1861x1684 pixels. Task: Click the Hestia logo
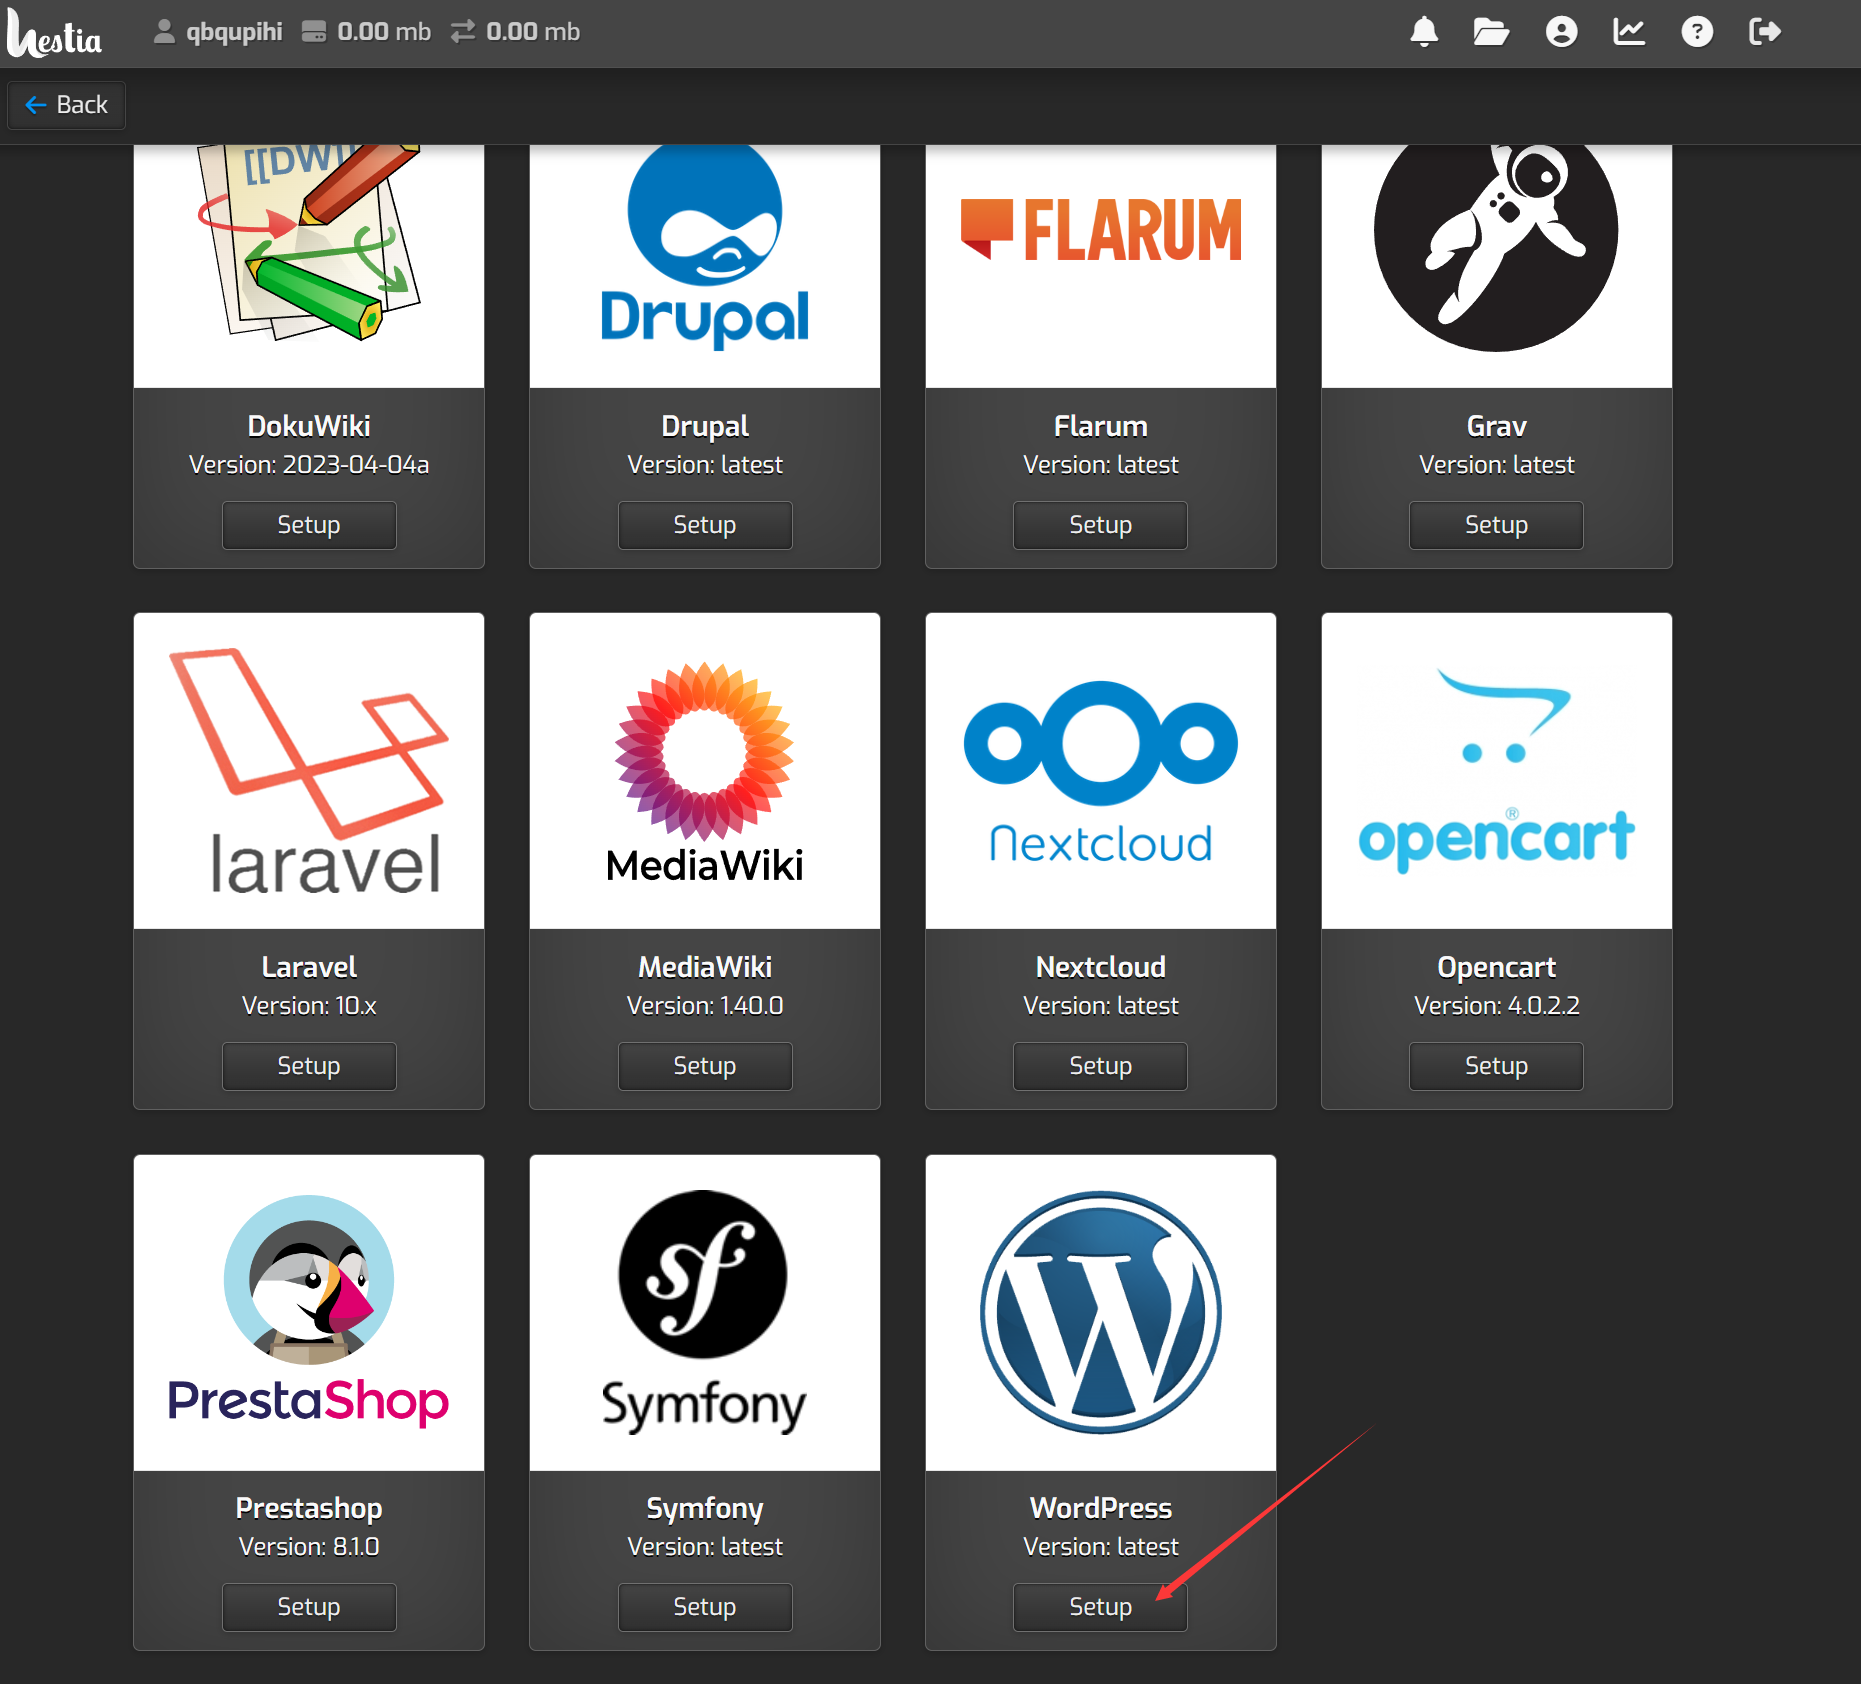click(x=54, y=34)
